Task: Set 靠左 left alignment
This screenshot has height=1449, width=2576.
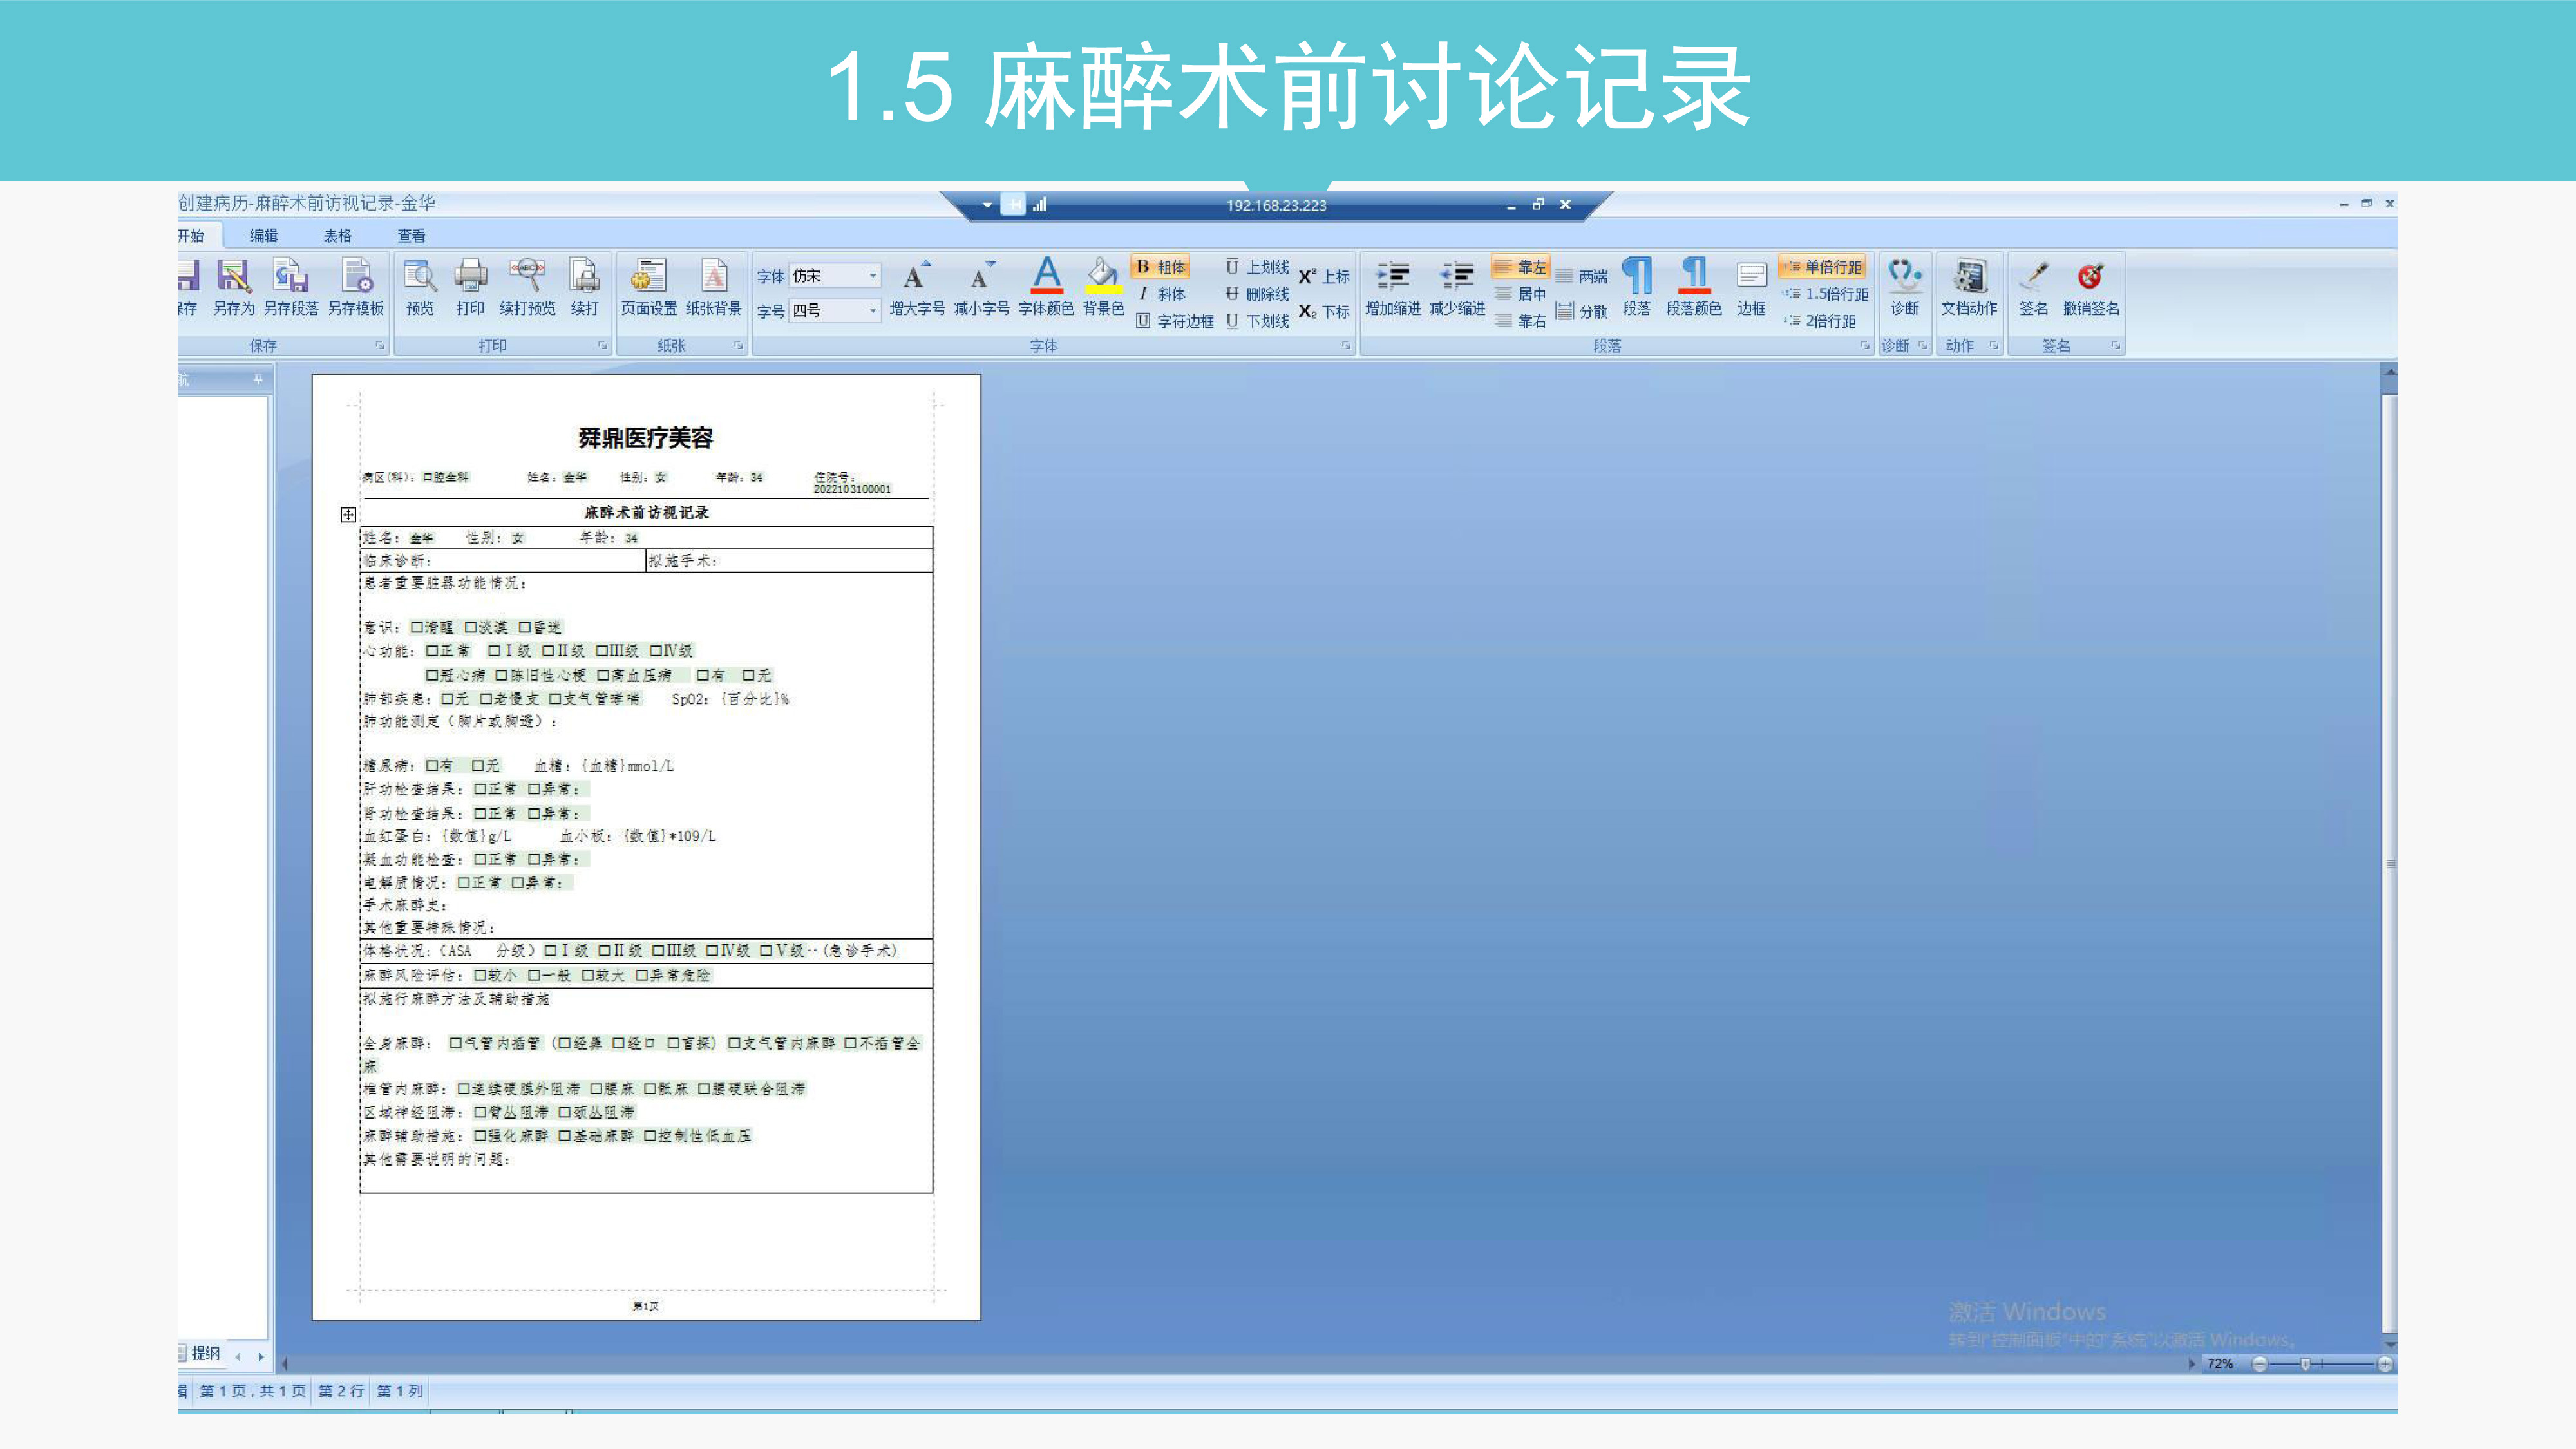Action: (x=1520, y=267)
